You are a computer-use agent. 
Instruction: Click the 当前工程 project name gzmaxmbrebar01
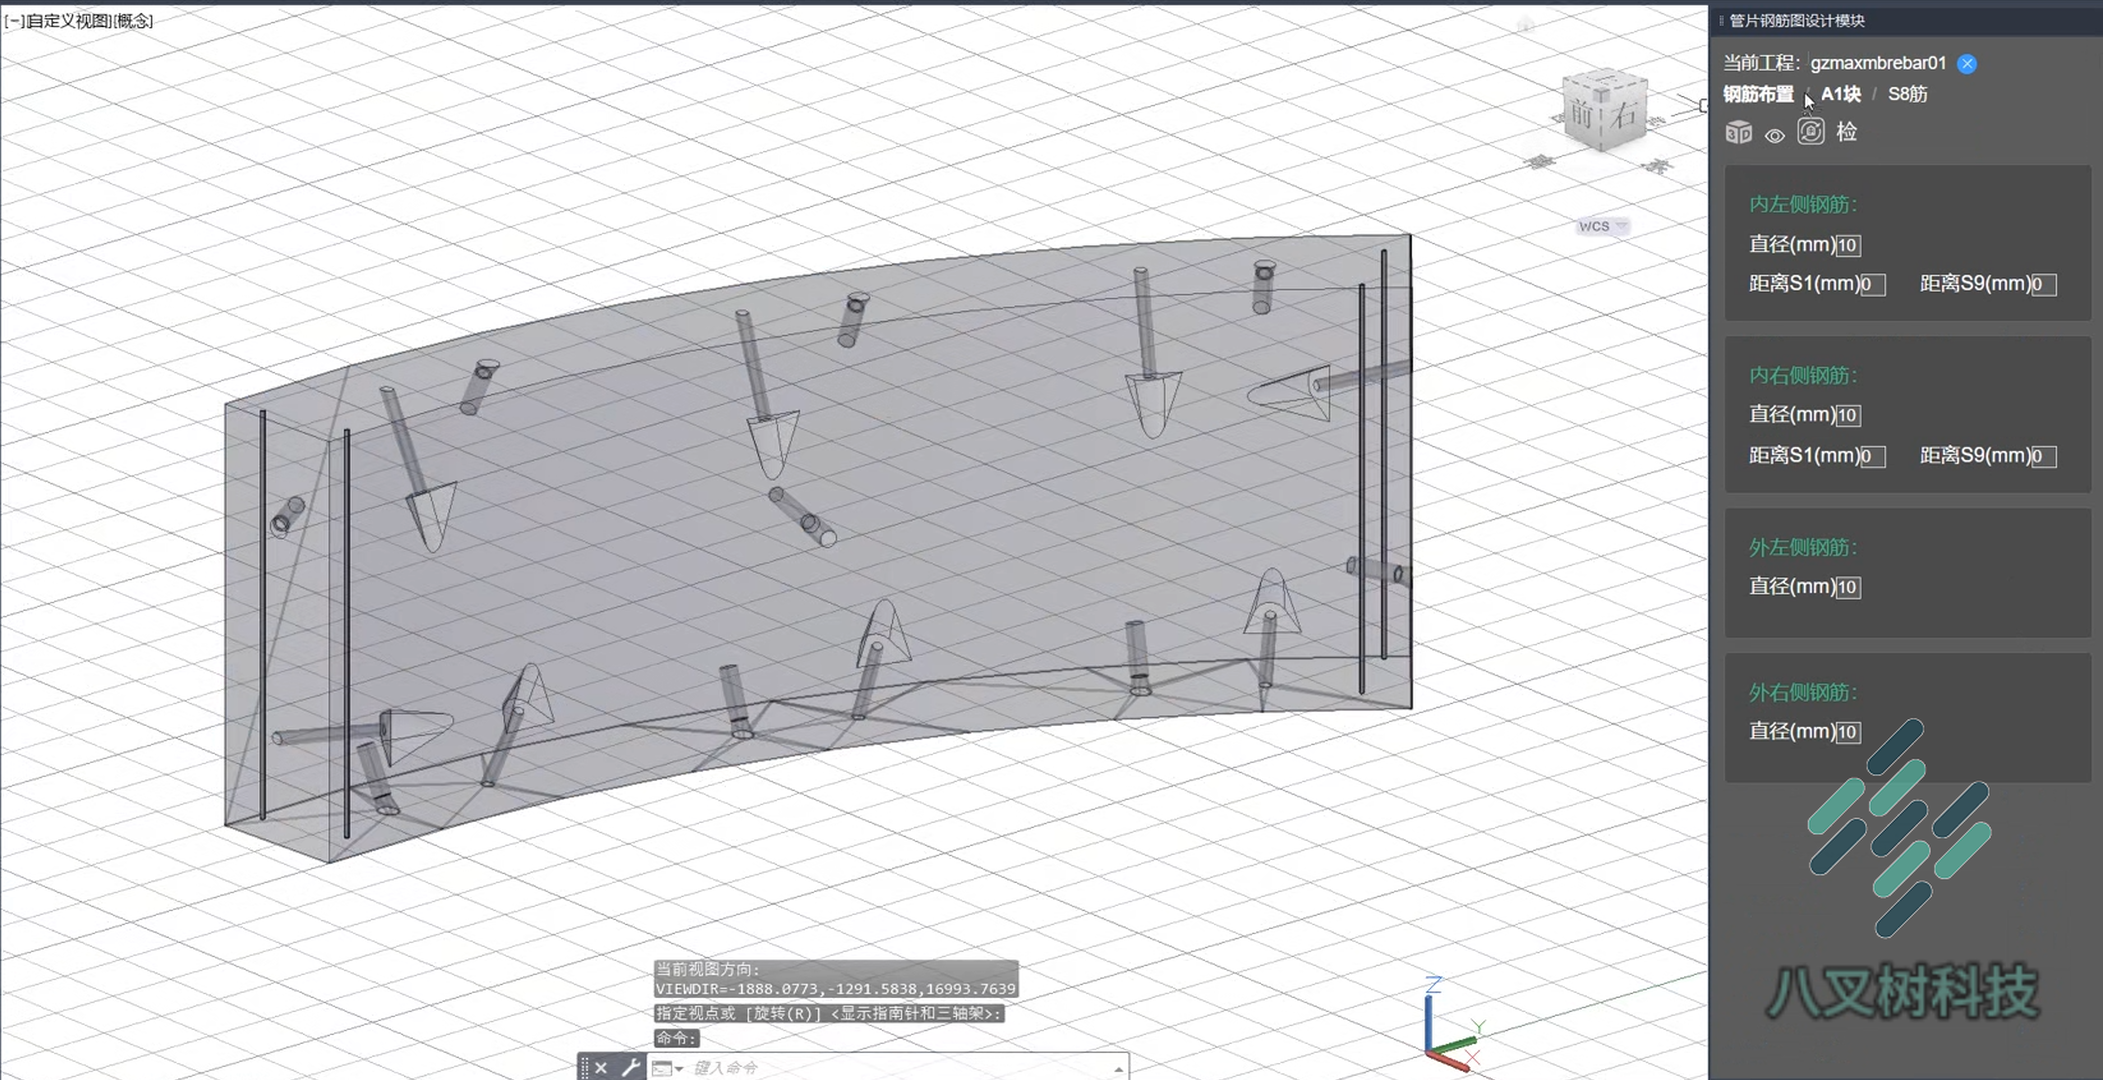tap(1878, 63)
